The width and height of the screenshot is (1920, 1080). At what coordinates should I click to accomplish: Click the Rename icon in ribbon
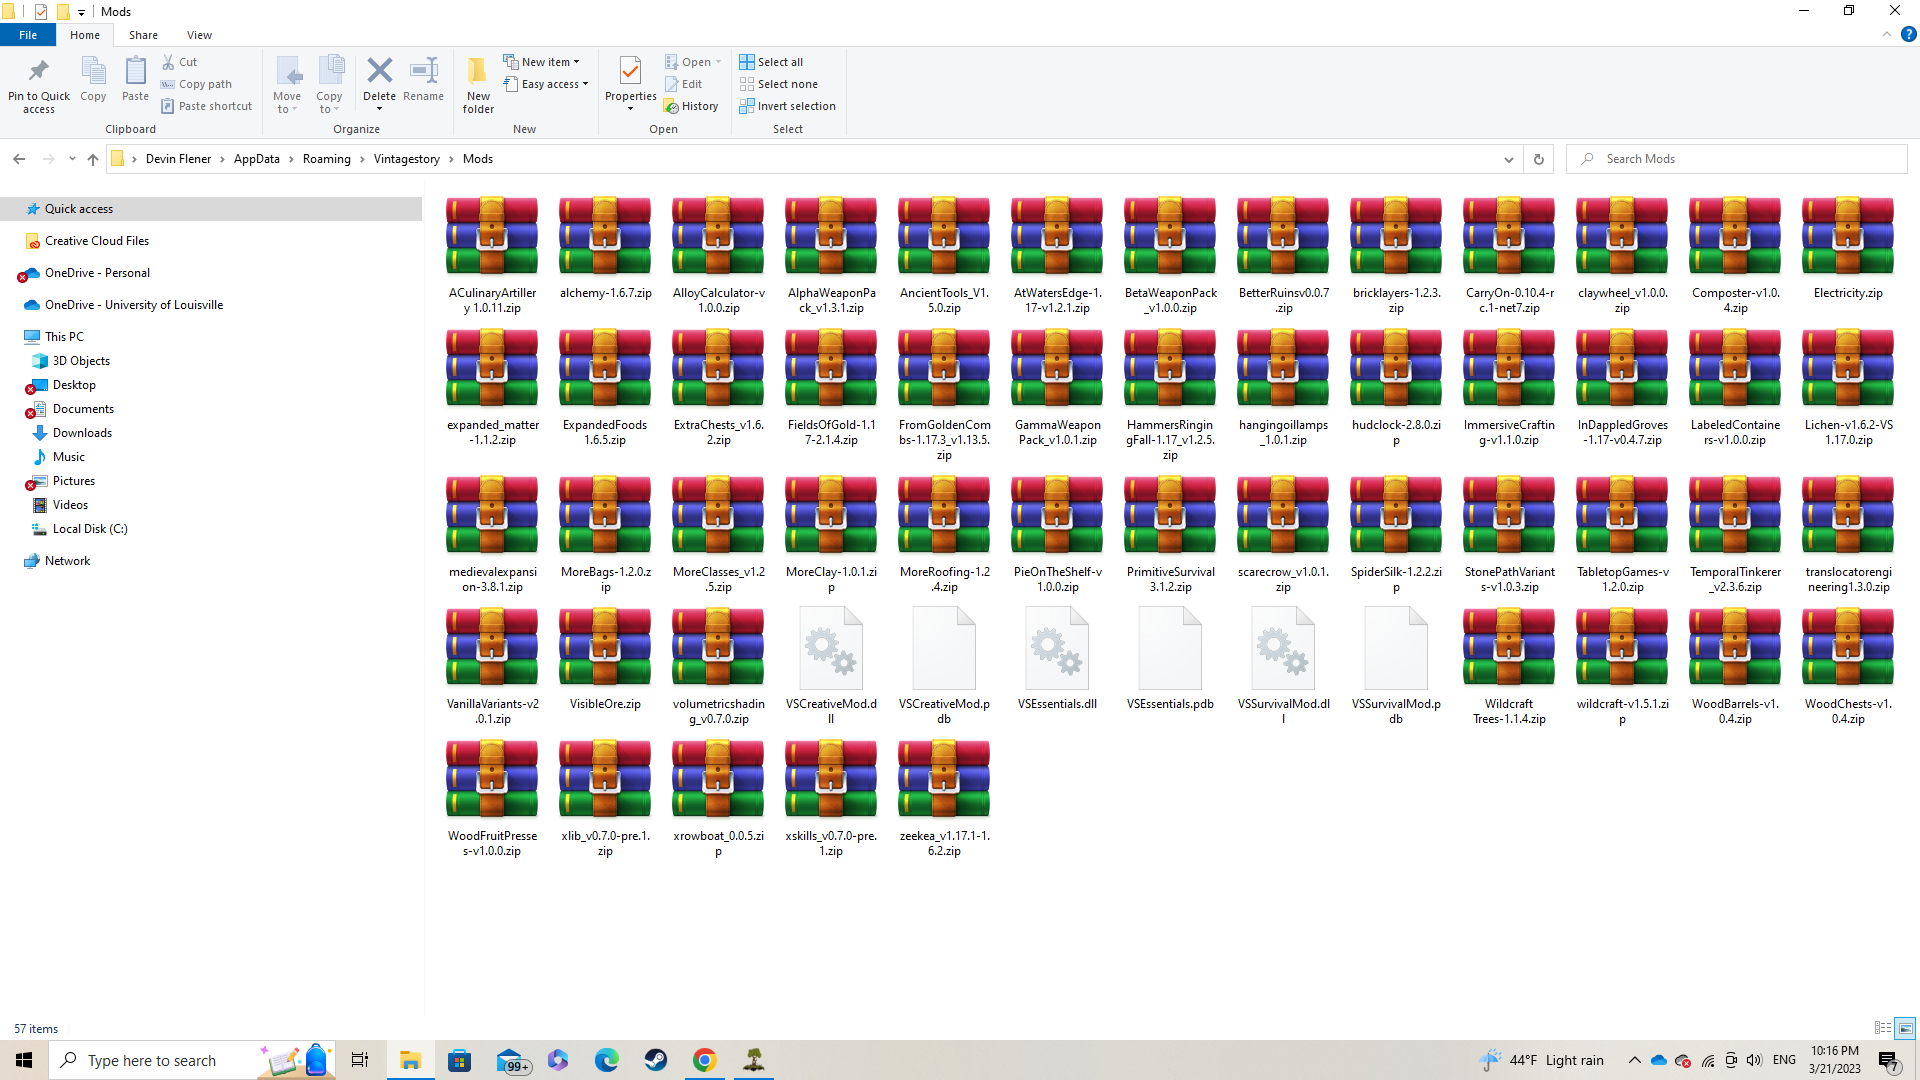pos(423,72)
